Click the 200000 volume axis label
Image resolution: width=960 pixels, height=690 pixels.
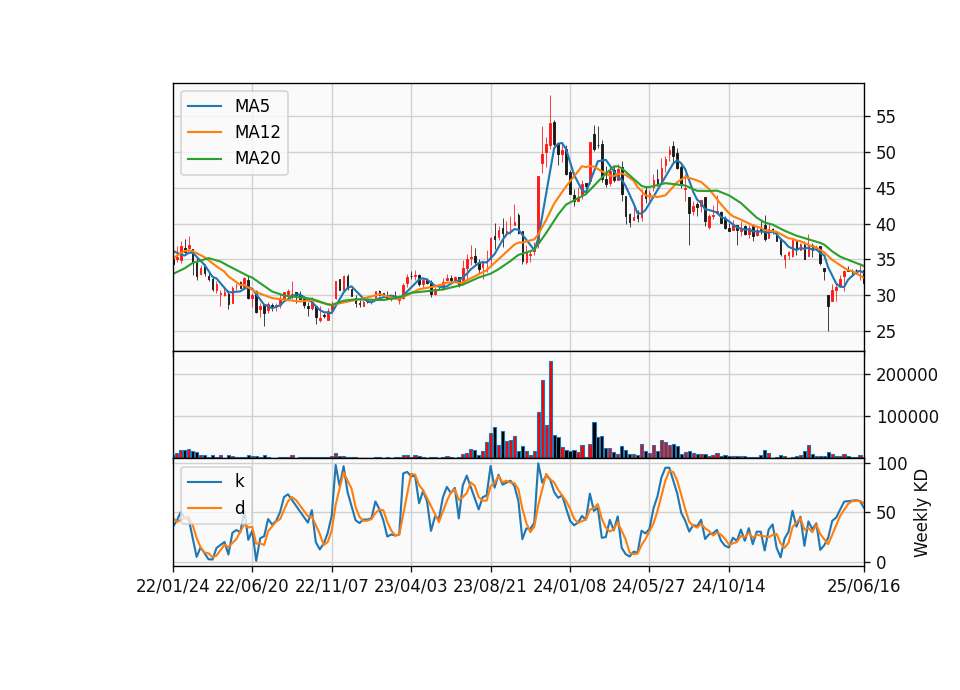coord(907,375)
